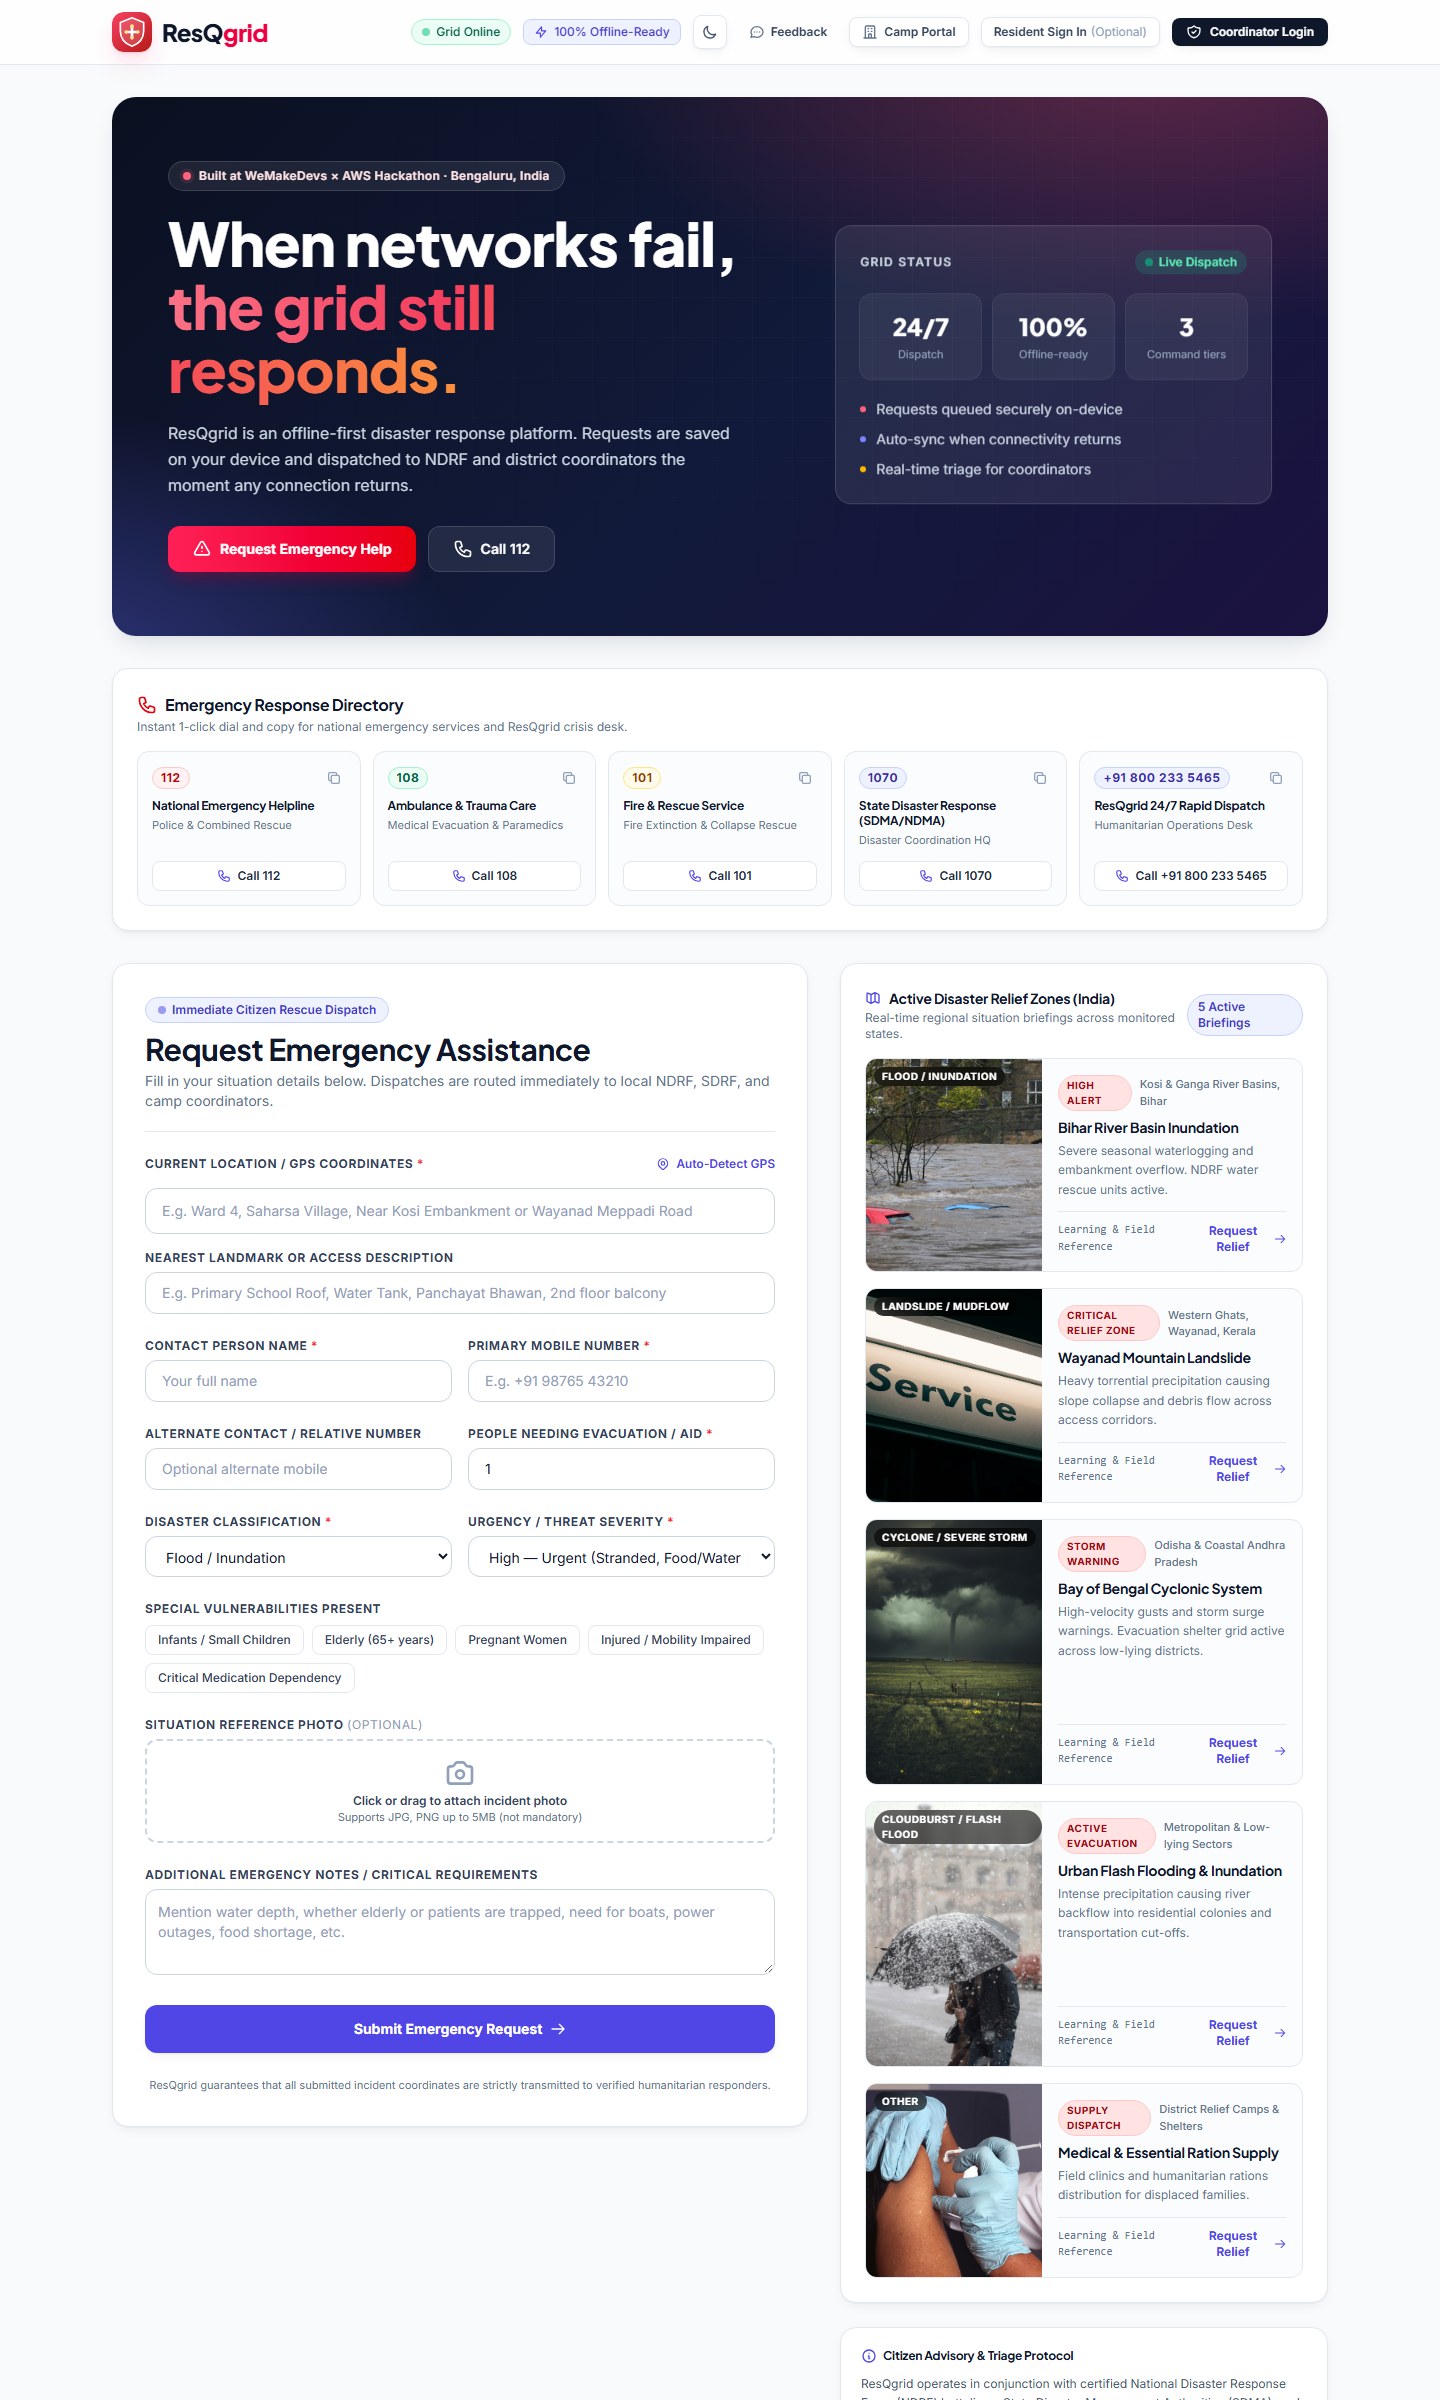Image resolution: width=1440 pixels, height=2400 pixels.
Task: Copy the 108 ambulance number
Action: coord(569,778)
